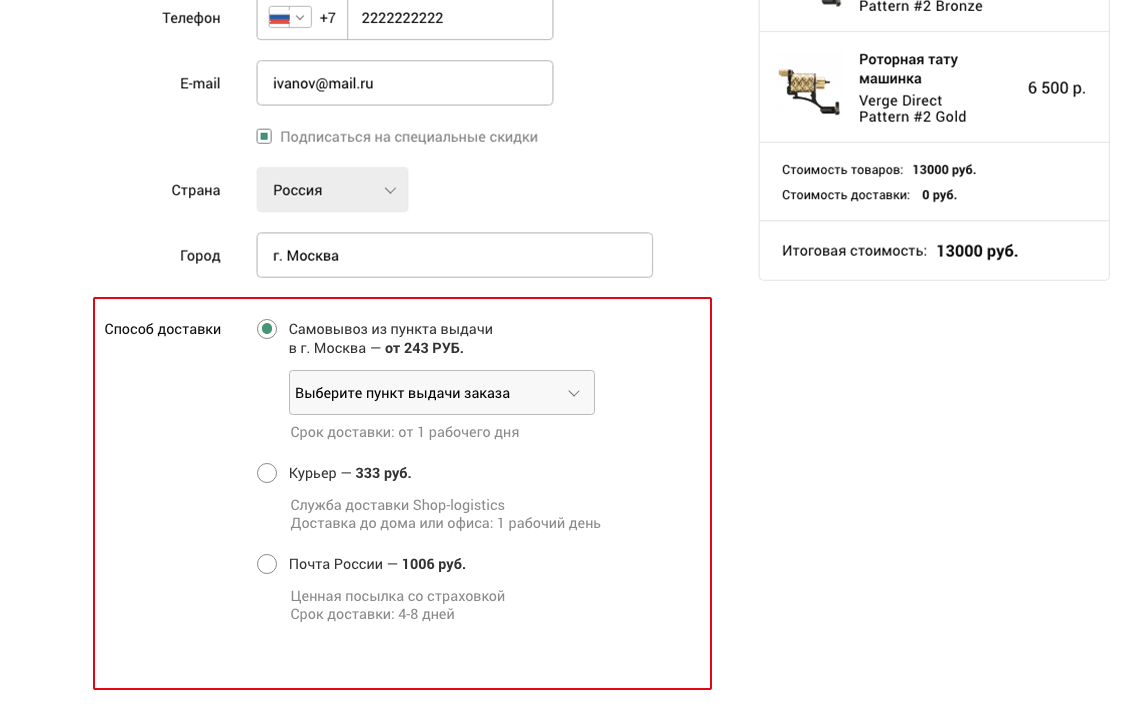Toggle the special discounts subscription checkbox
Image resolution: width=1133 pixels, height=708 pixels.
264,137
